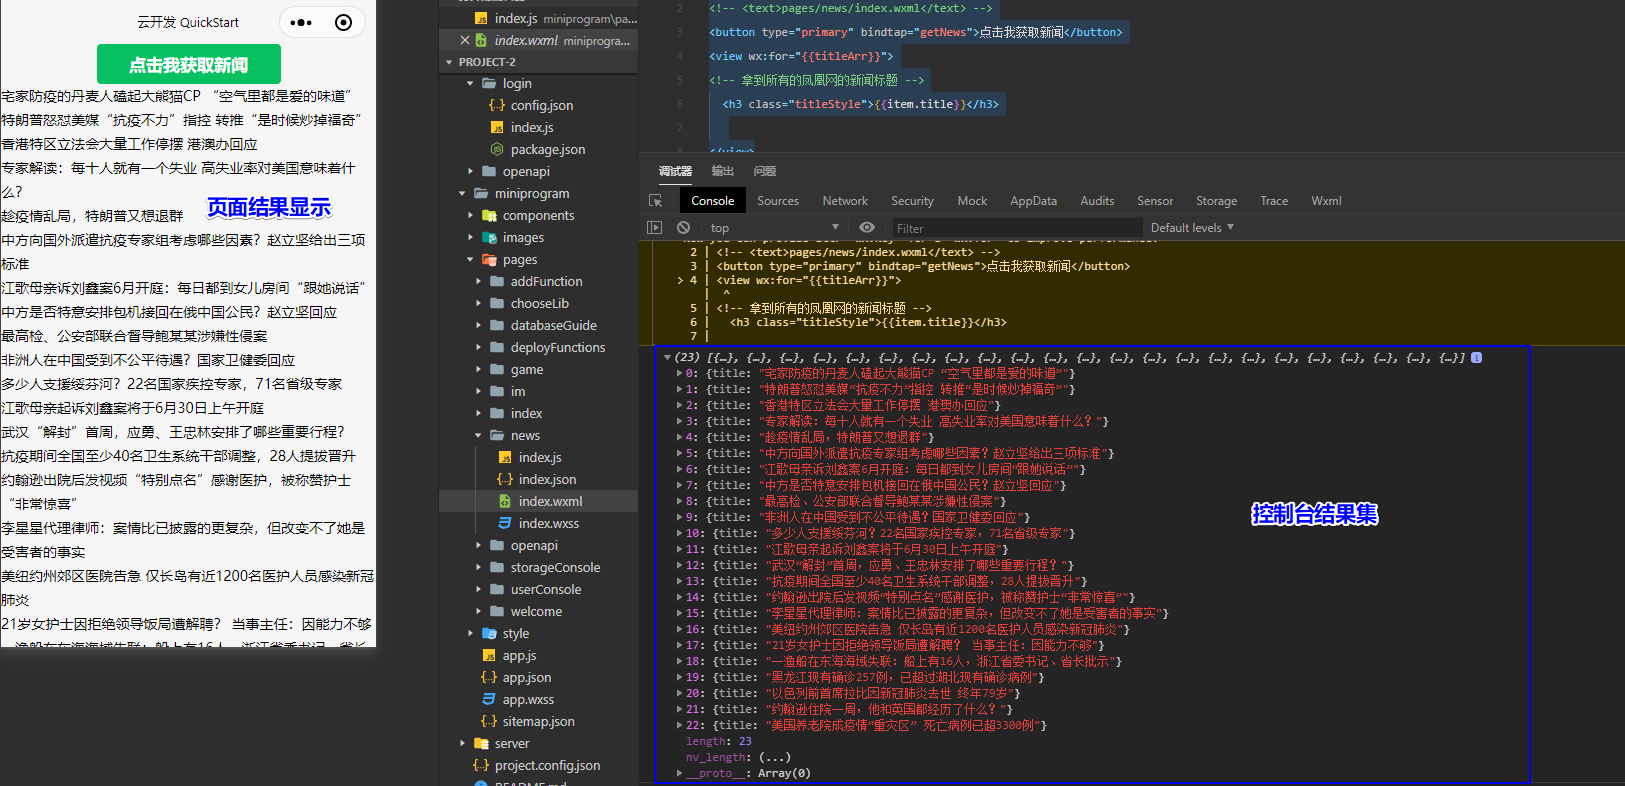Open the Default levels dropdown
This screenshot has width=1625, height=786.
(x=1192, y=228)
